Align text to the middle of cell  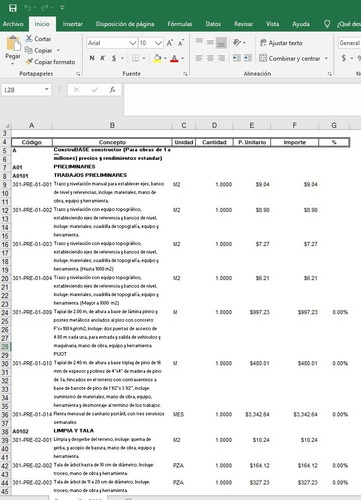pos(210,42)
